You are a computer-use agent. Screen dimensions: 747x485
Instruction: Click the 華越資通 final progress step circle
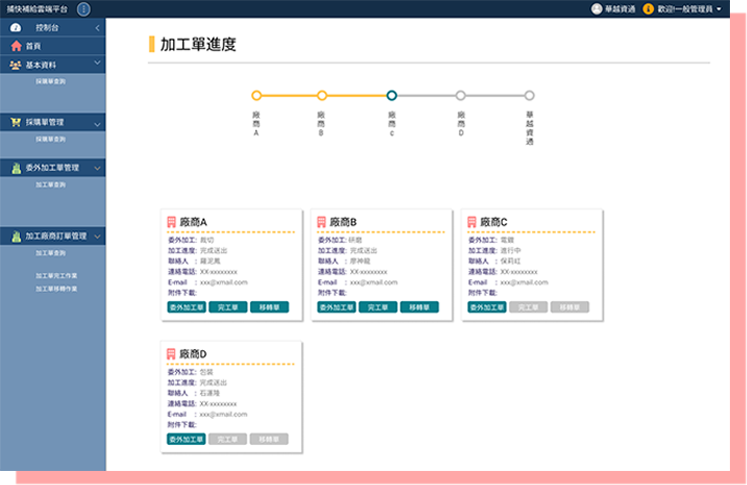point(529,96)
